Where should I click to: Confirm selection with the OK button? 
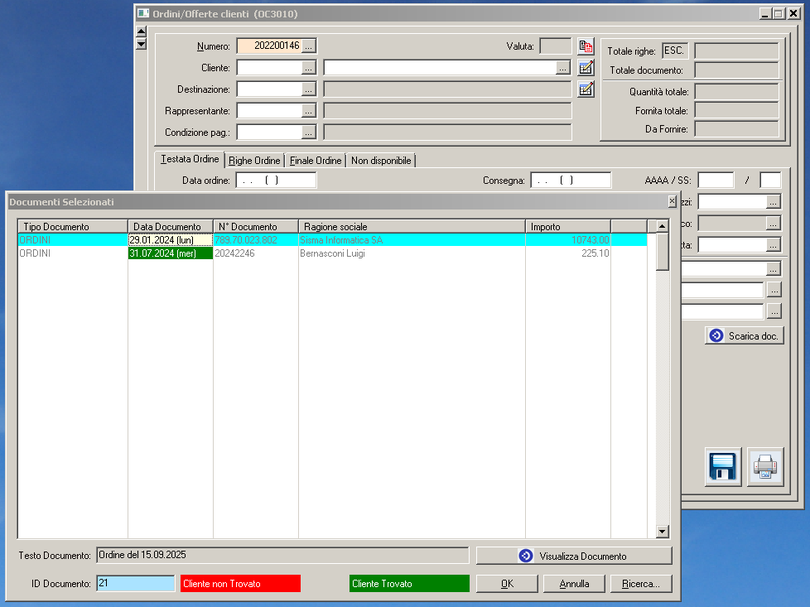pos(507,583)
